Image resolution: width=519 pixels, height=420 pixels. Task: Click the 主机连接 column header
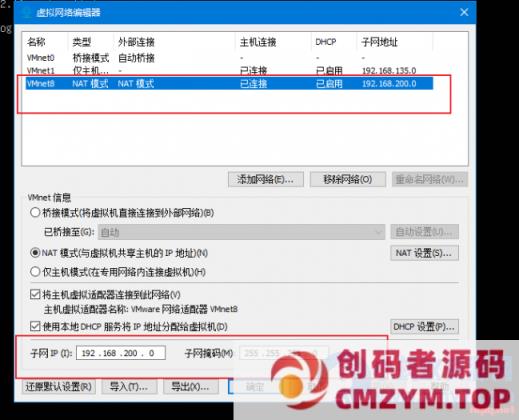258,42
